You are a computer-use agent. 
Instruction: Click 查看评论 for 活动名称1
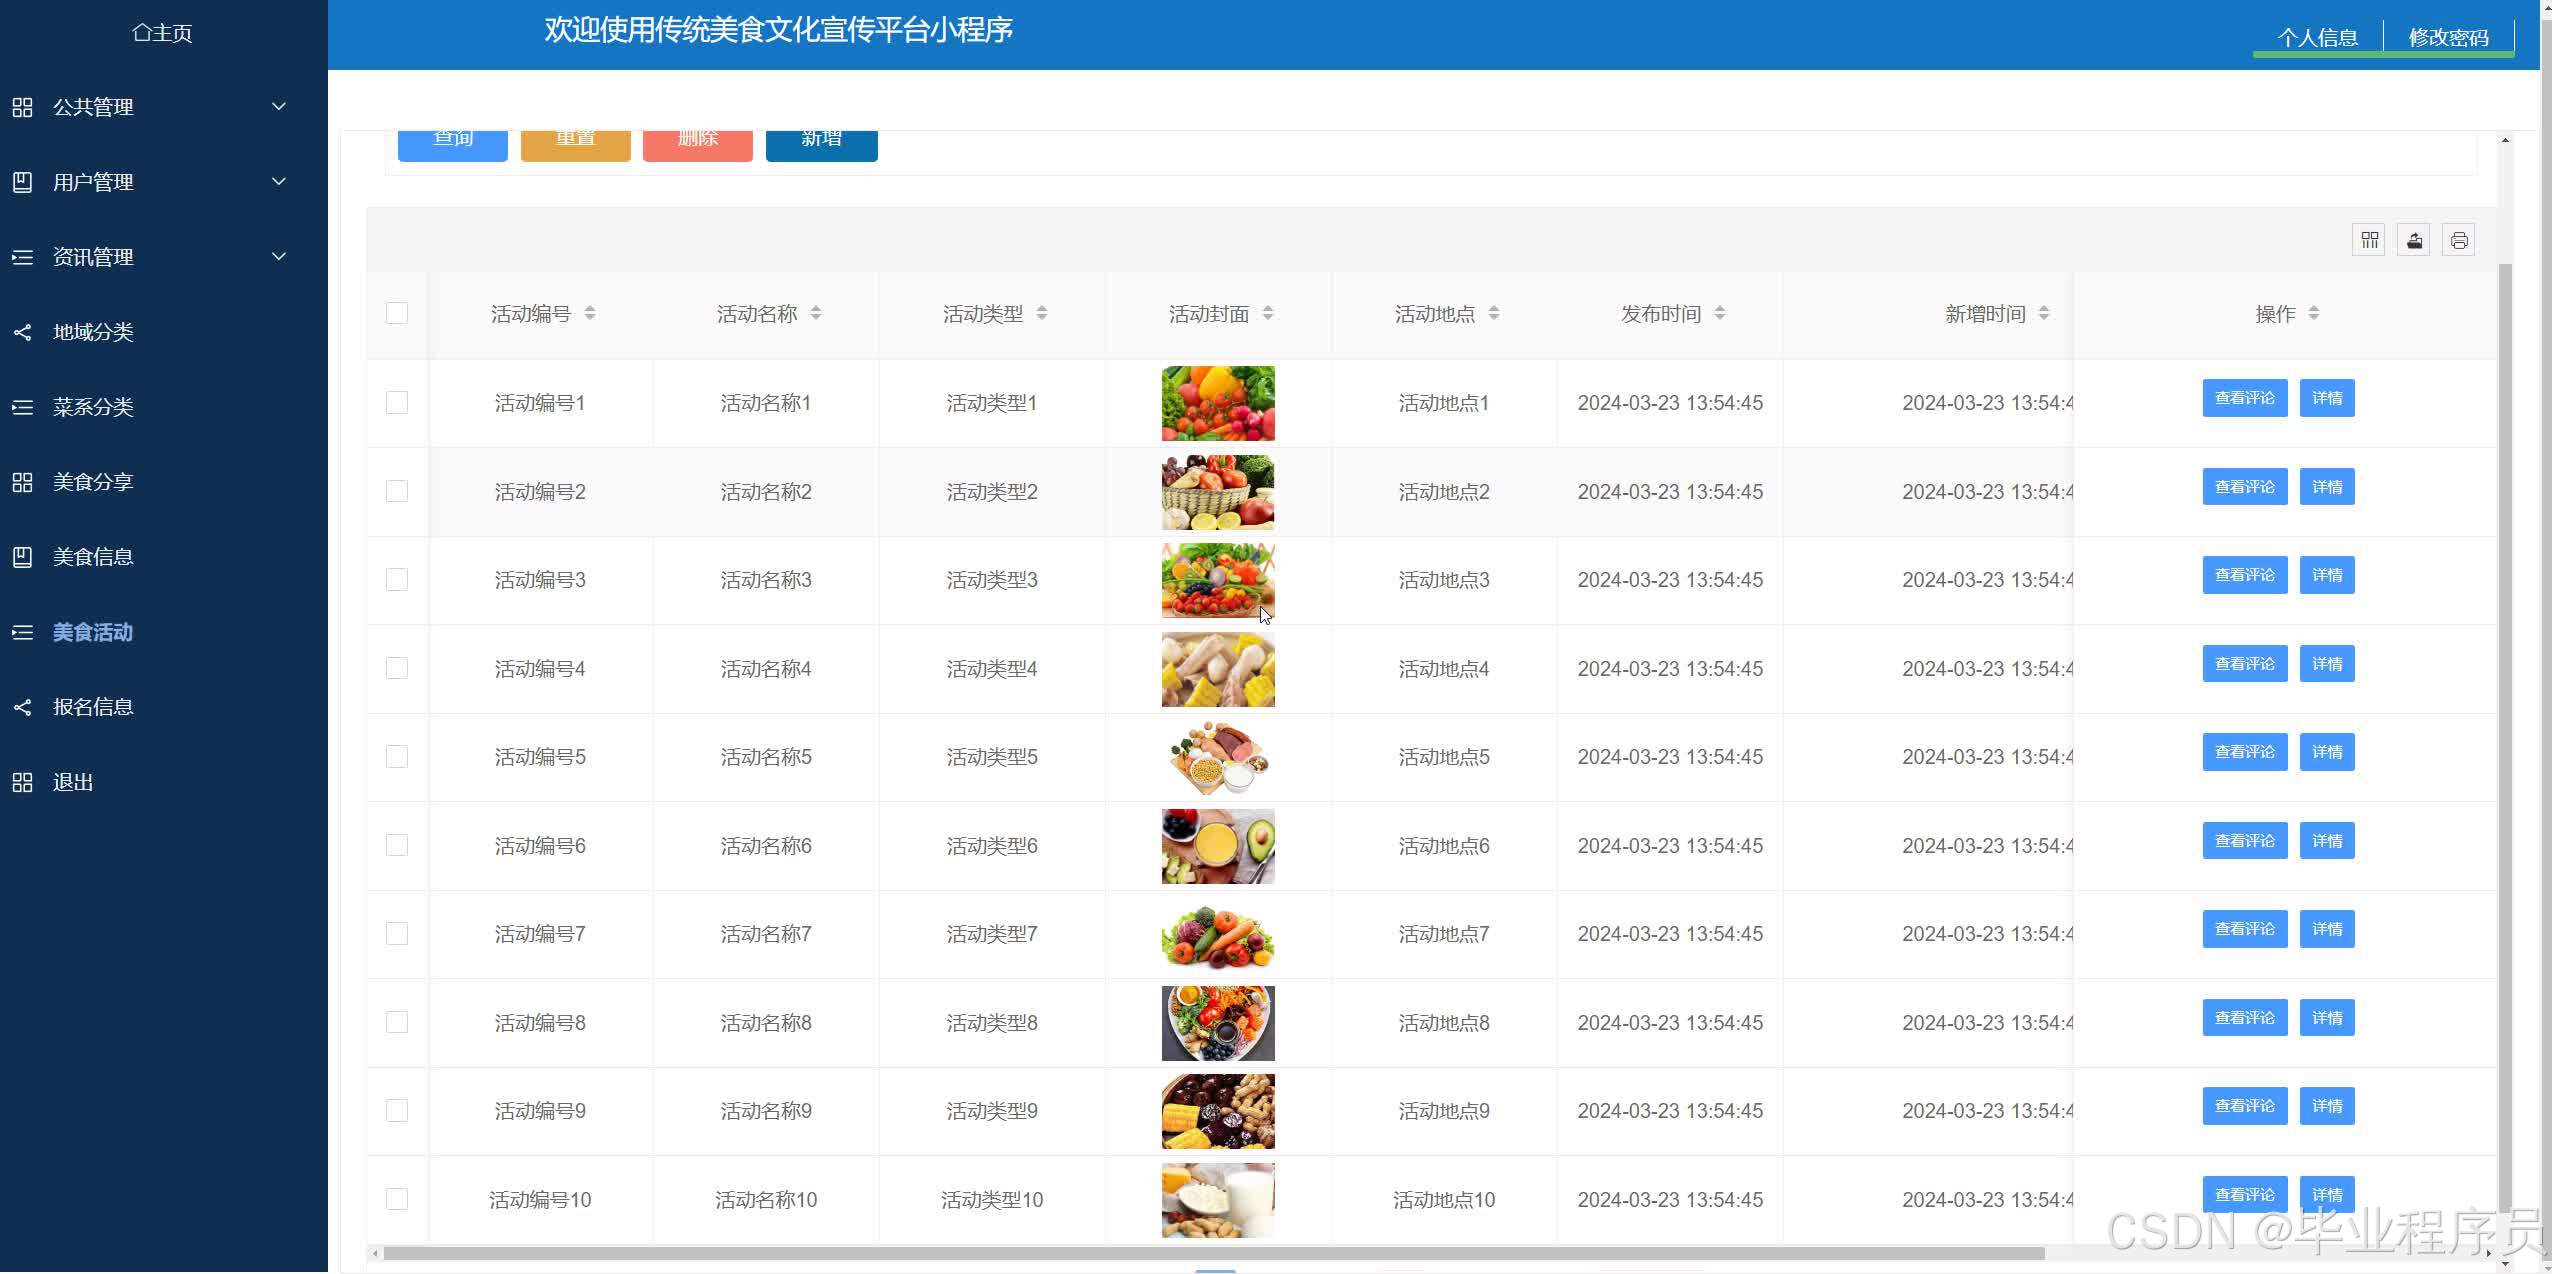pyautogui.click(x=2244, y=398)
